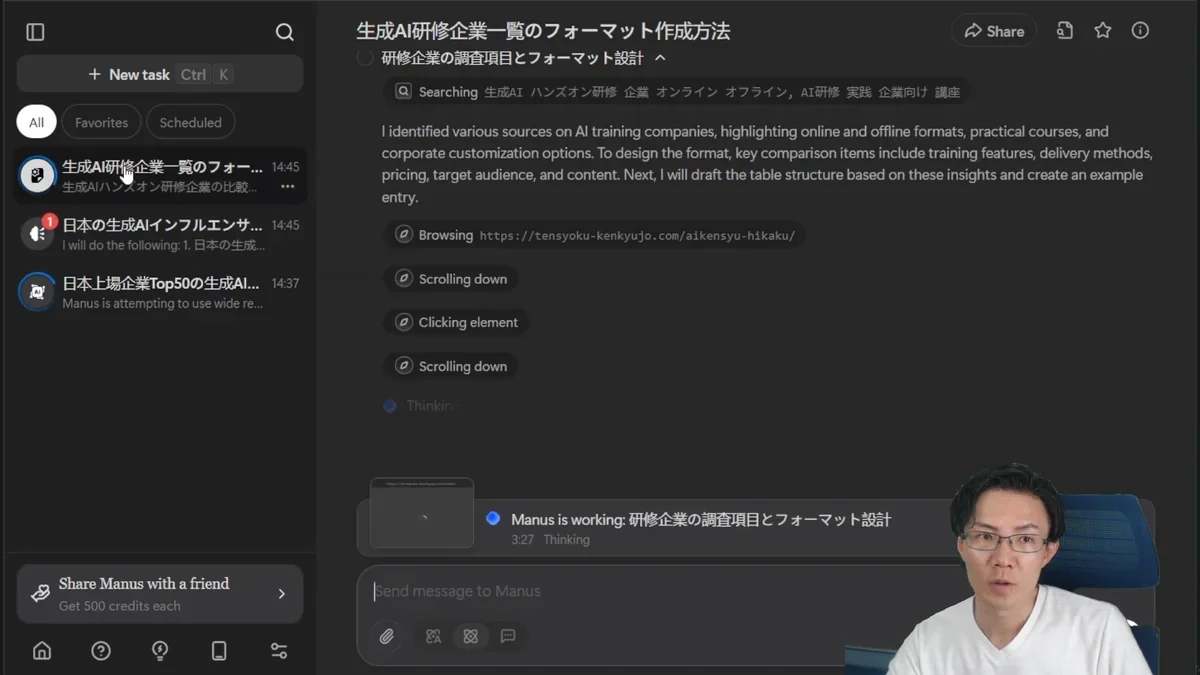The height and width of the screenshot is (675, 1200).
Task: Switch to the Favorites tab
Action: [x=101, y=122]
